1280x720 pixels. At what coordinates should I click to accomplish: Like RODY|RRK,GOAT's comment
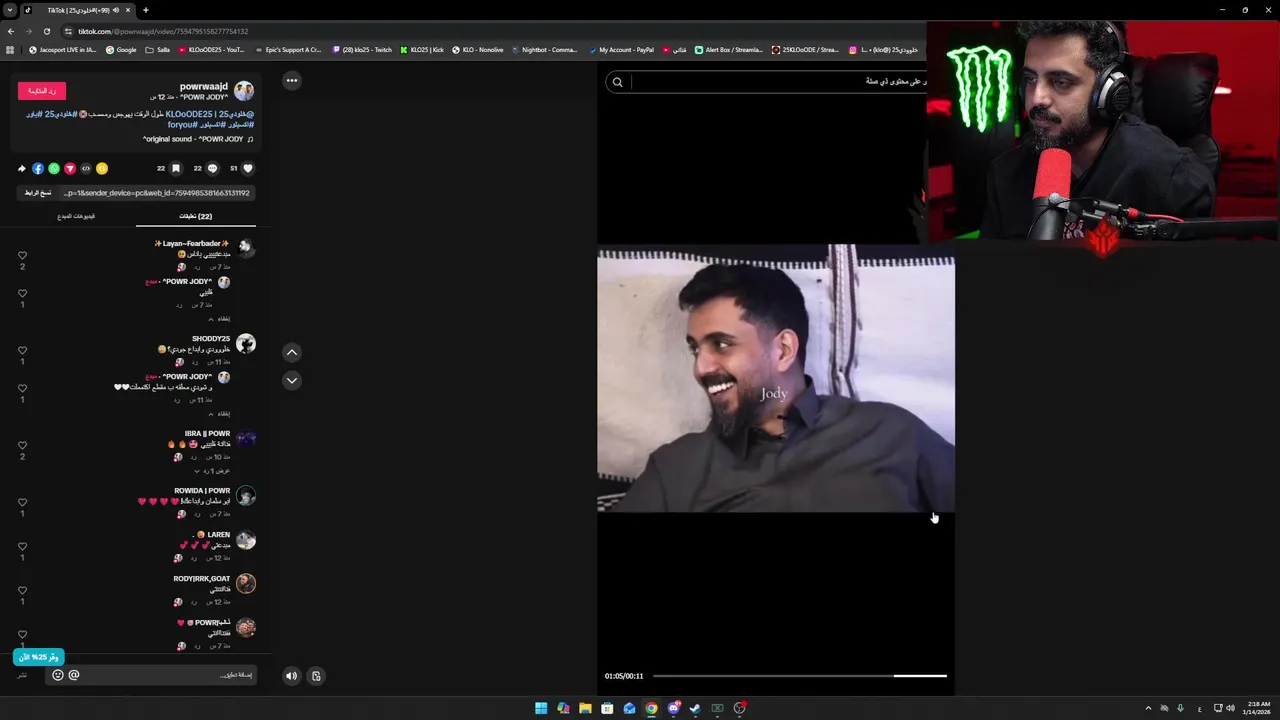point(22,591)
